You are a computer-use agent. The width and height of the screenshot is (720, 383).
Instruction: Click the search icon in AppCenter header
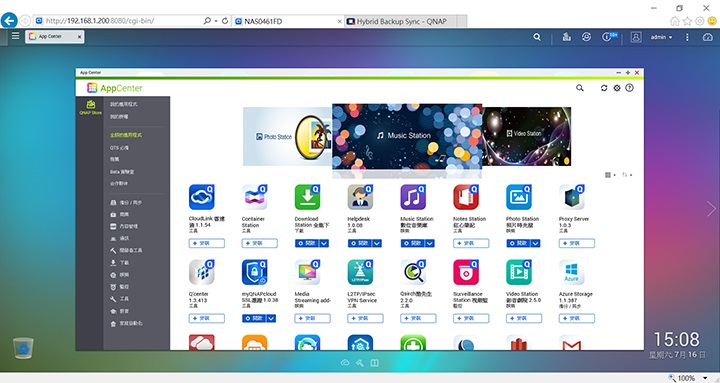pyautogui.click(x=580, y=88)
